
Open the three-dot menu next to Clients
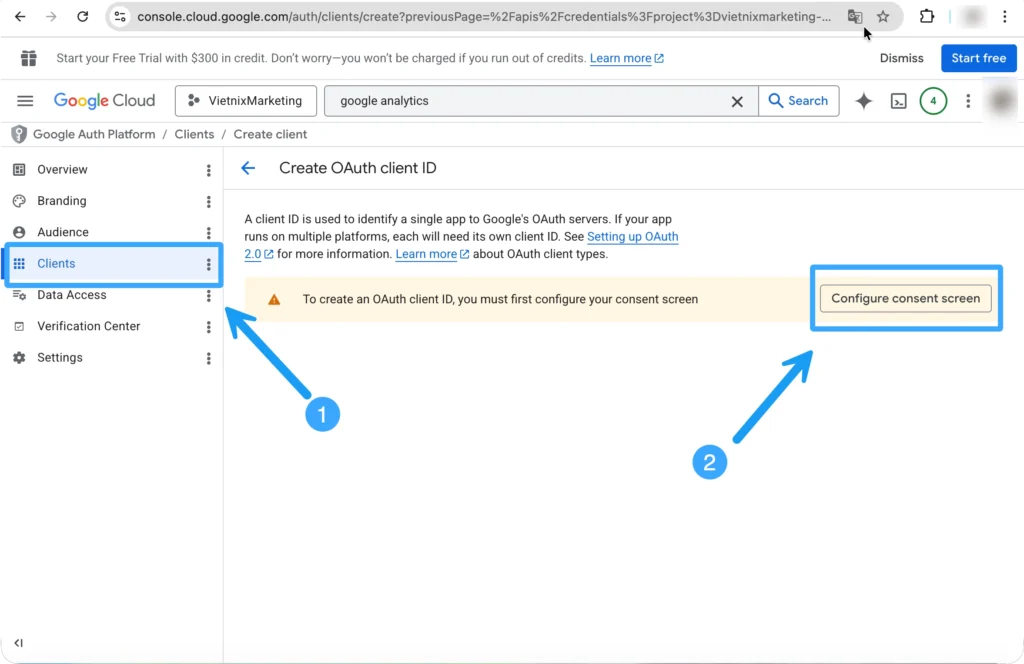[207, 263]
